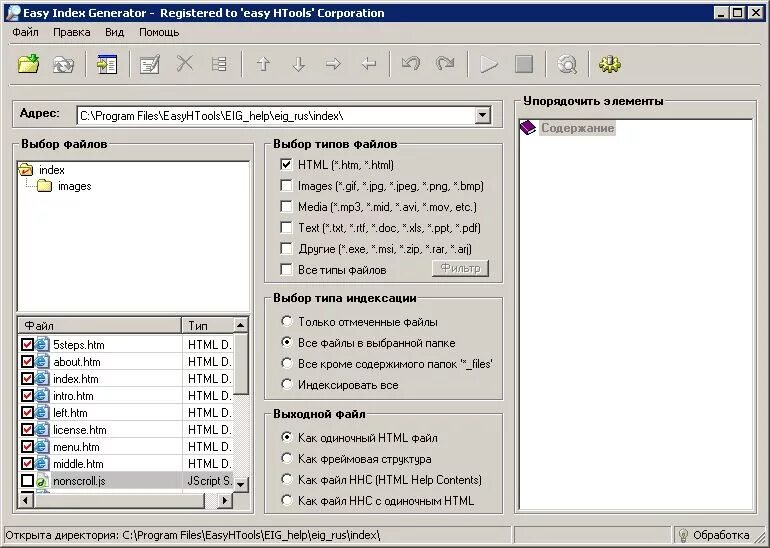Open the Правка menu
This screenshot has width=770, height=548.
coord(72,32)
